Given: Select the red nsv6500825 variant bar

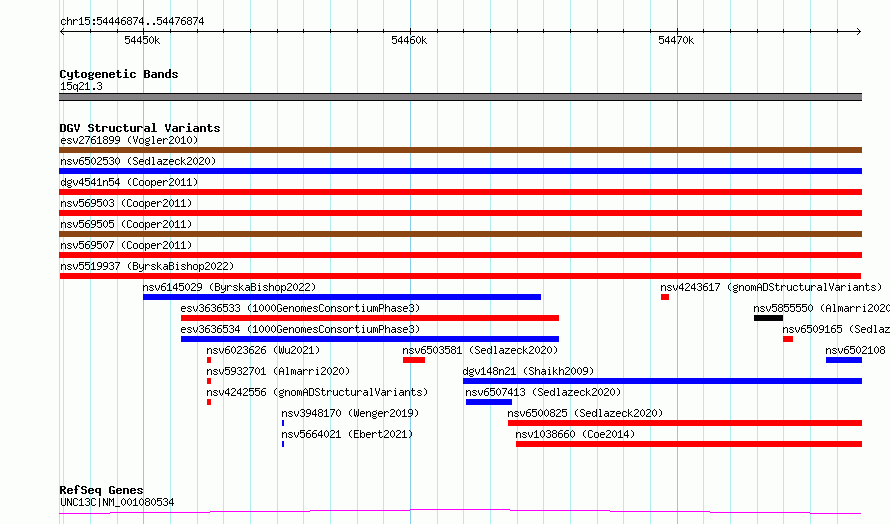Looking at the screenshot, I should click(685, 424).
